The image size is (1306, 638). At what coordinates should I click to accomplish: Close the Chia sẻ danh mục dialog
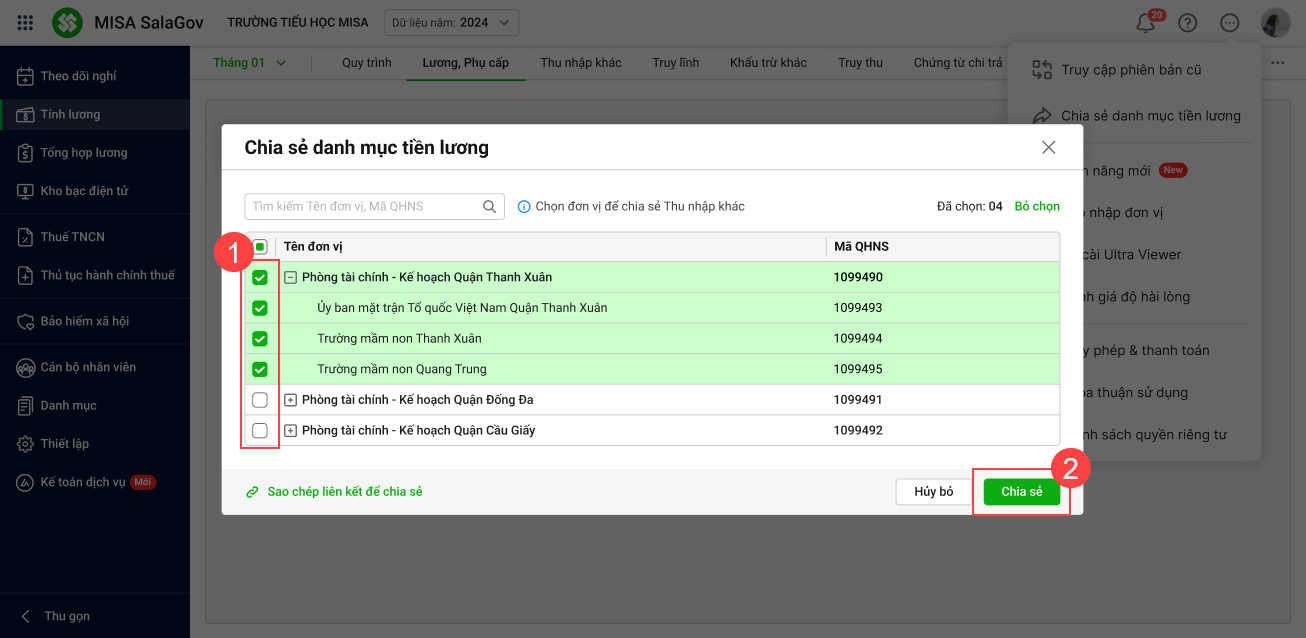pos(1048,148)
